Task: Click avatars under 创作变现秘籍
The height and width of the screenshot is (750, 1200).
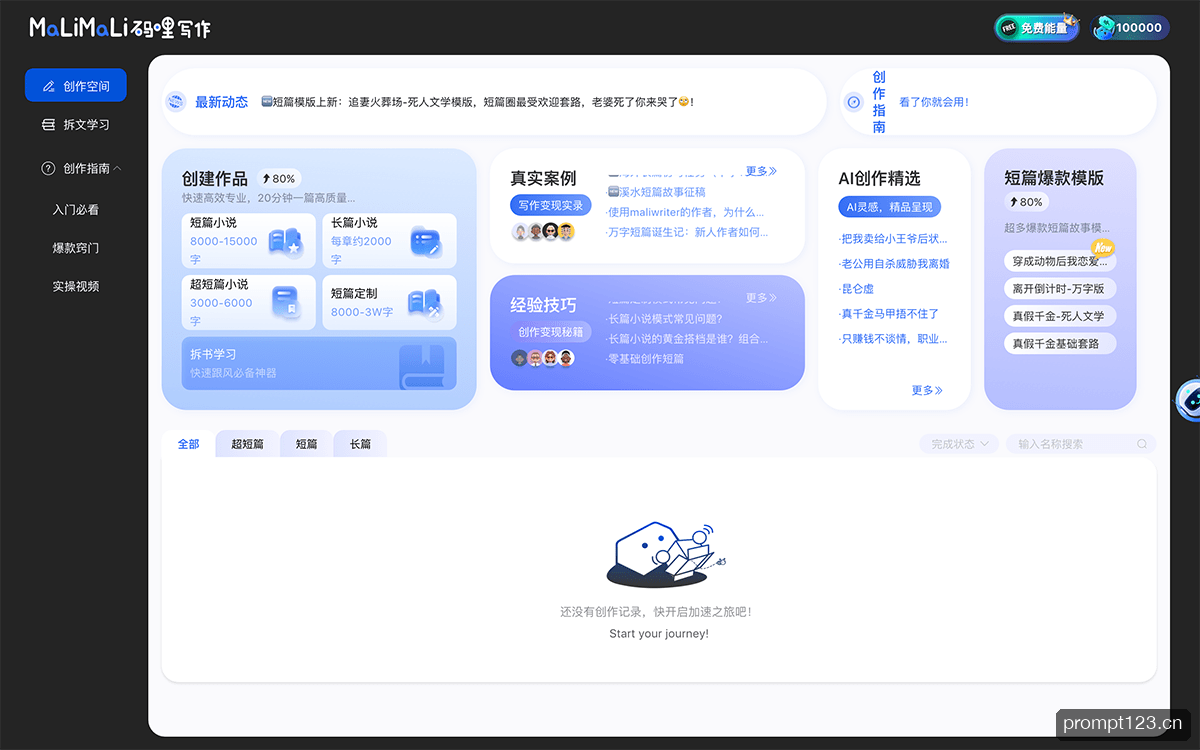Action: tap(543, 357)
